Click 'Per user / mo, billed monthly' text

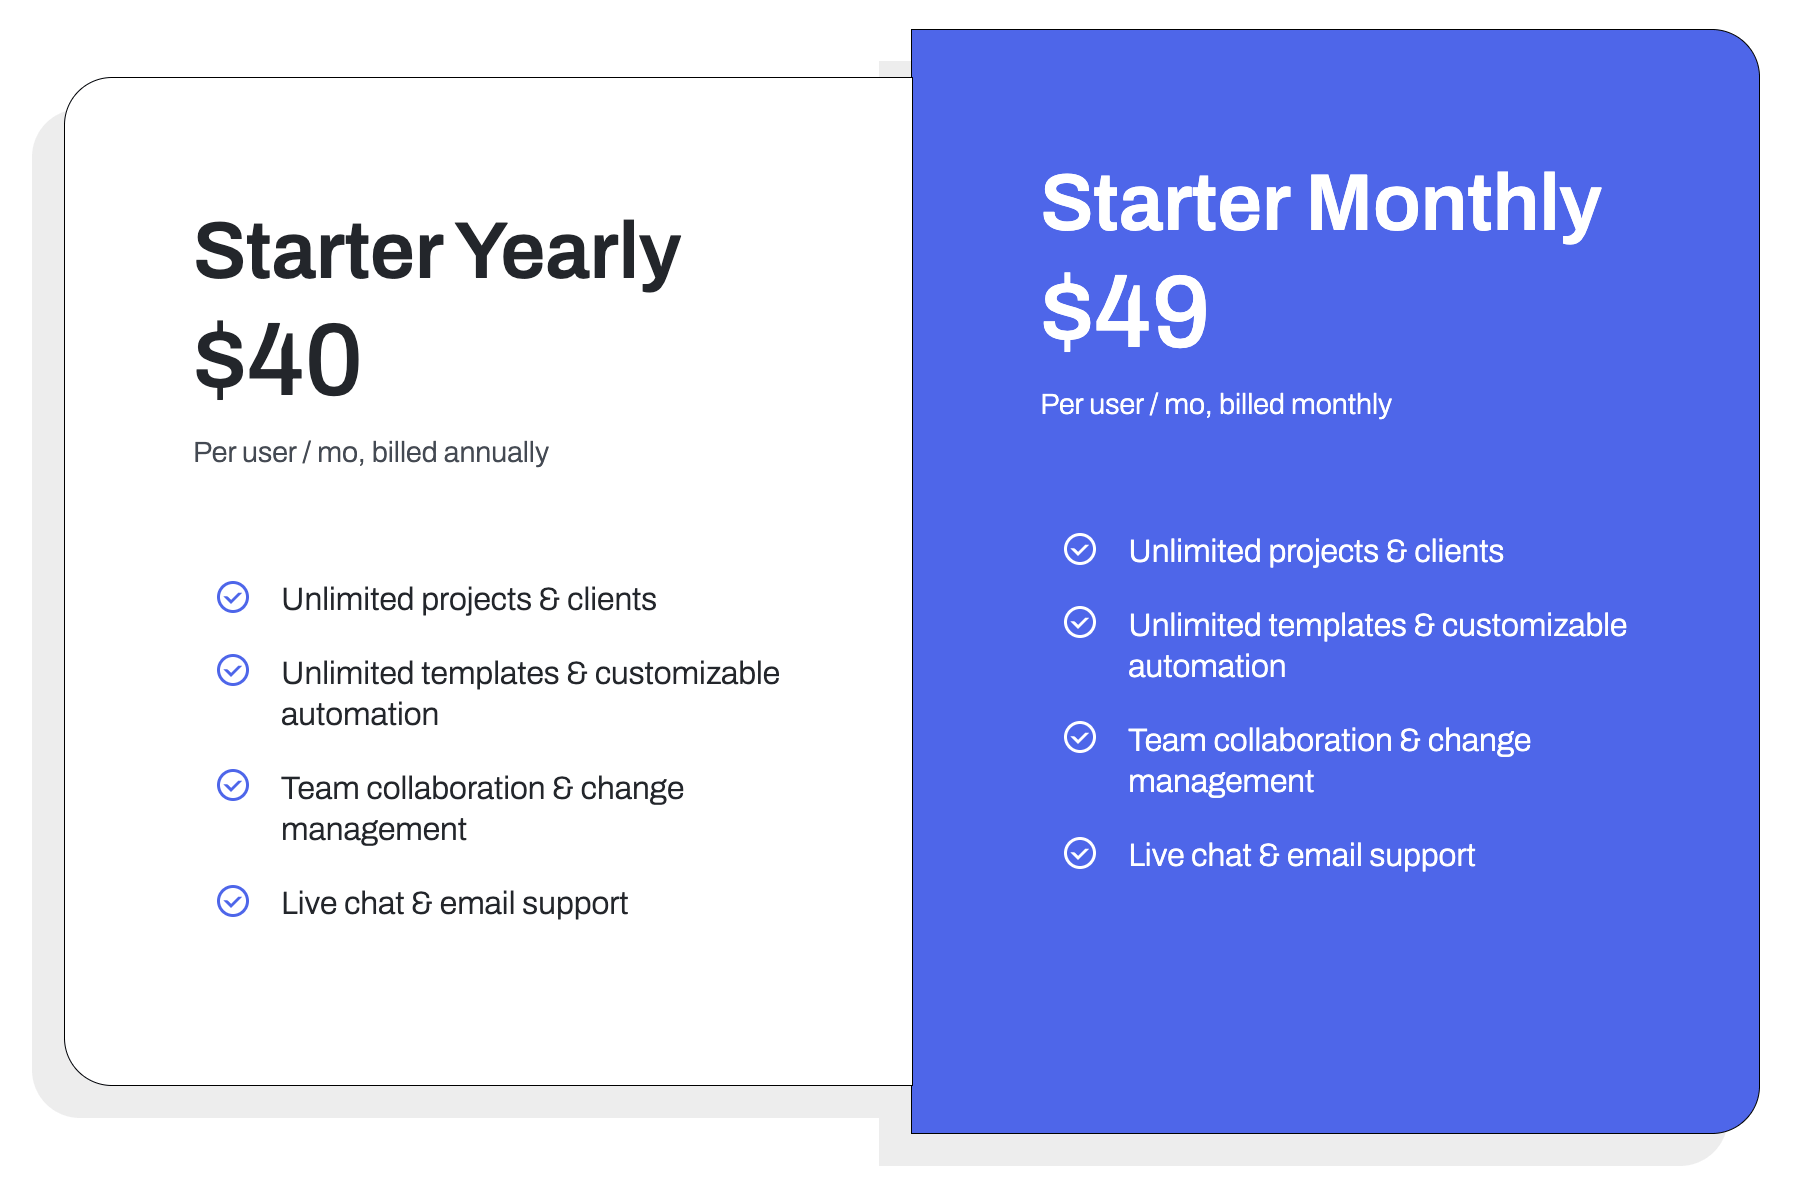tap(1215, 405)
